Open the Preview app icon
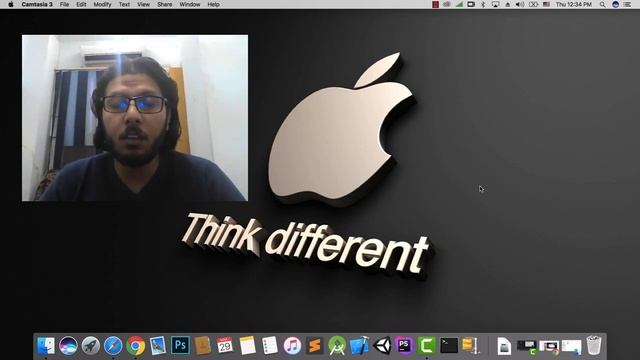Image resolution: width=640 pixels, height=360 pixels. coord(158,346)
